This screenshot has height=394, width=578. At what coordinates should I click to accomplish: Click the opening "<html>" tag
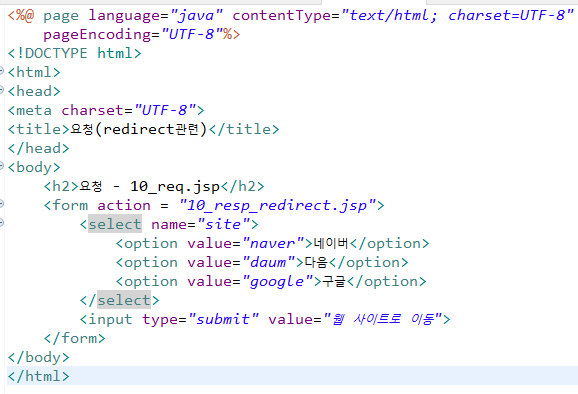(34, 72)
